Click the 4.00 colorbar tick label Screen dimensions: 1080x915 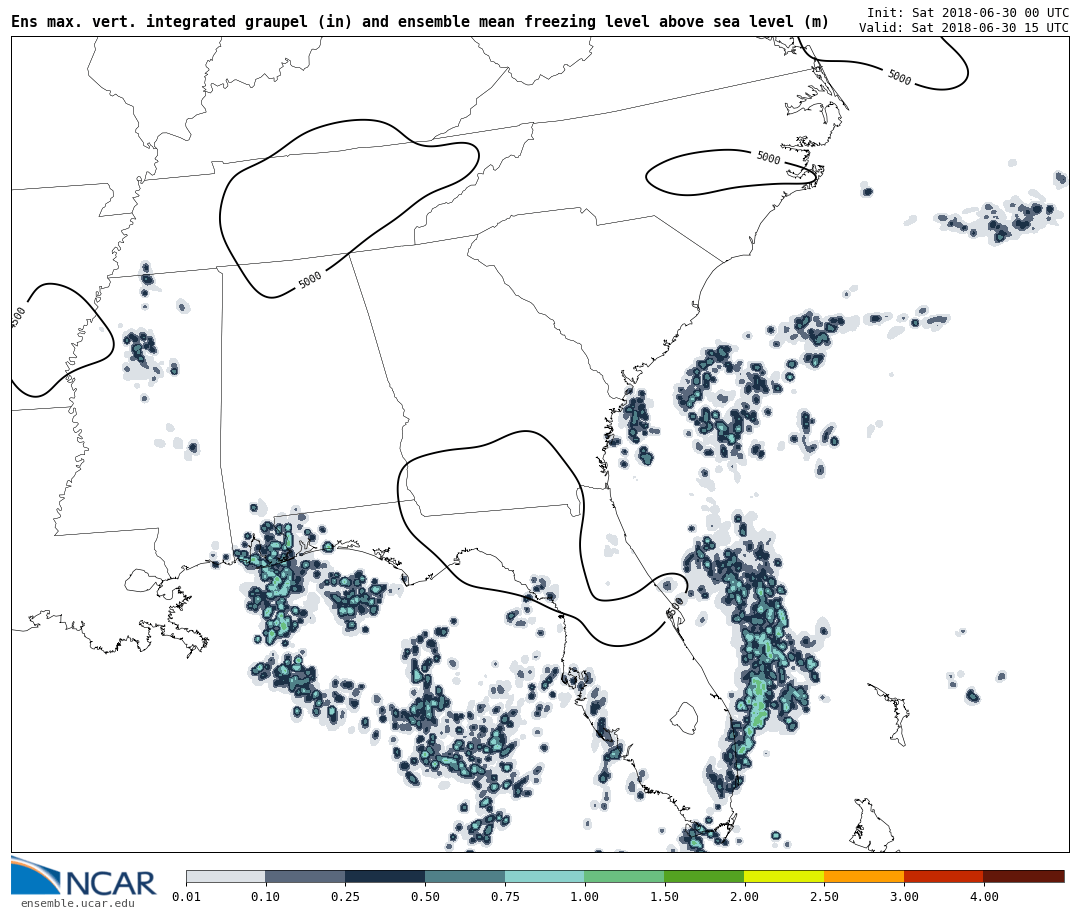[984, 896]
